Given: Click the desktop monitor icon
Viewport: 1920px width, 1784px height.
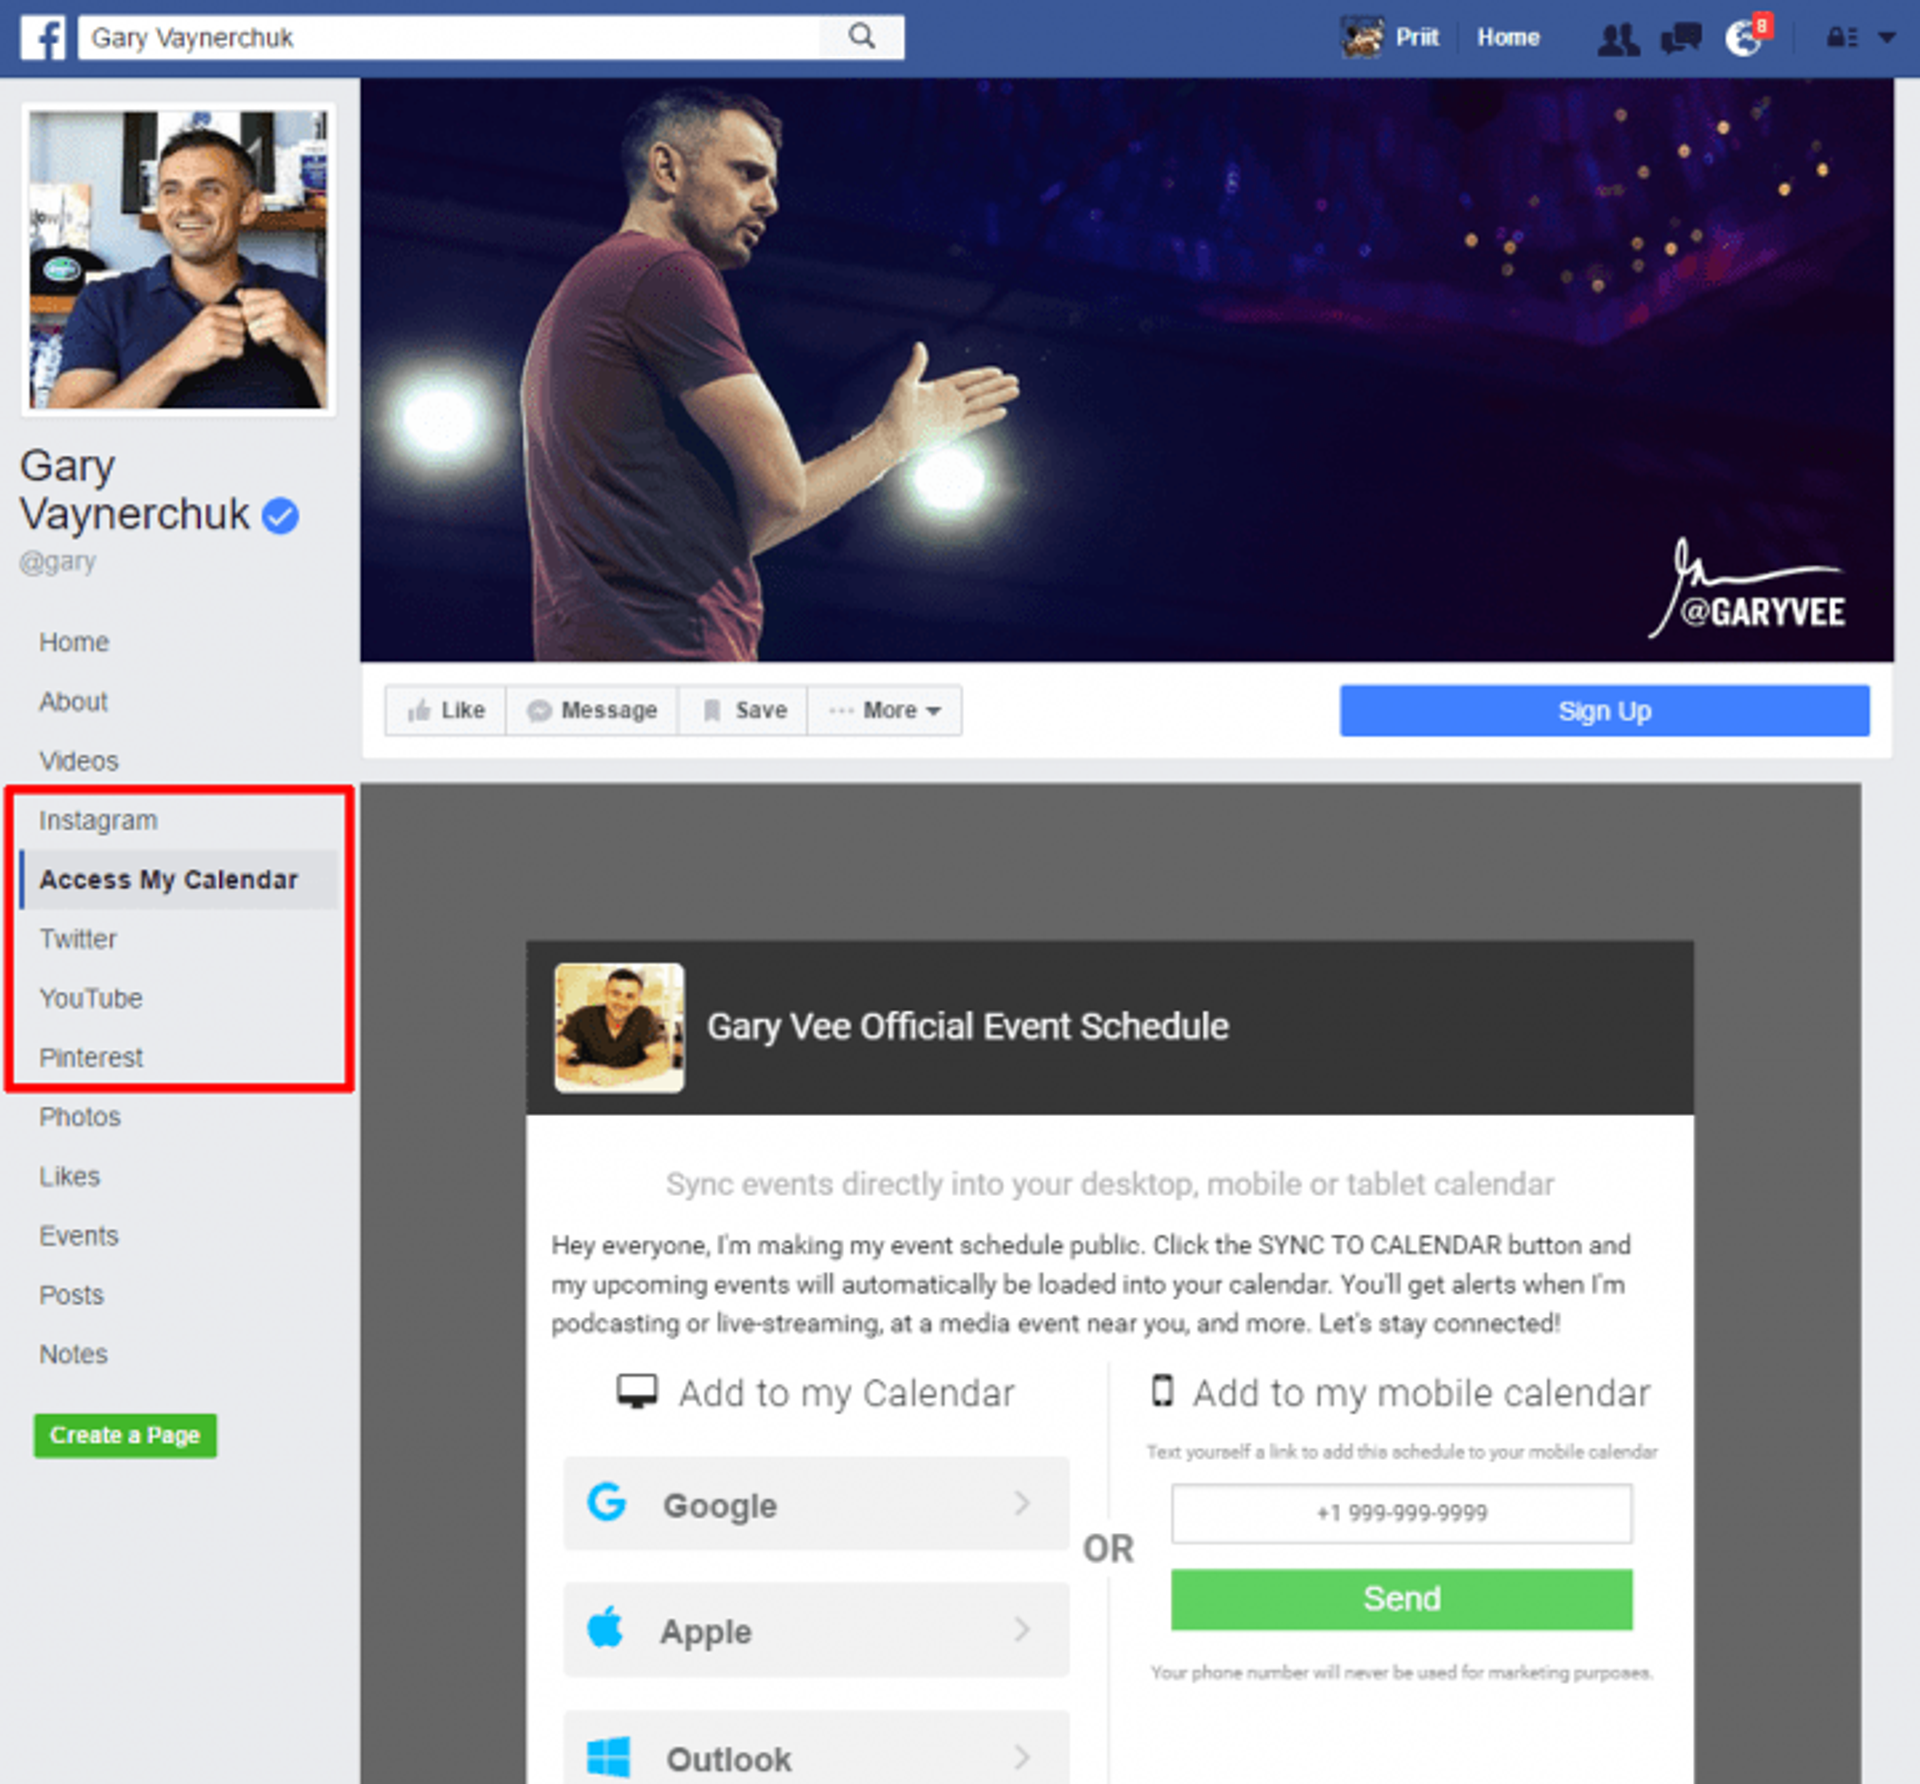Looking at the screenshot, I should (636, 1391).
